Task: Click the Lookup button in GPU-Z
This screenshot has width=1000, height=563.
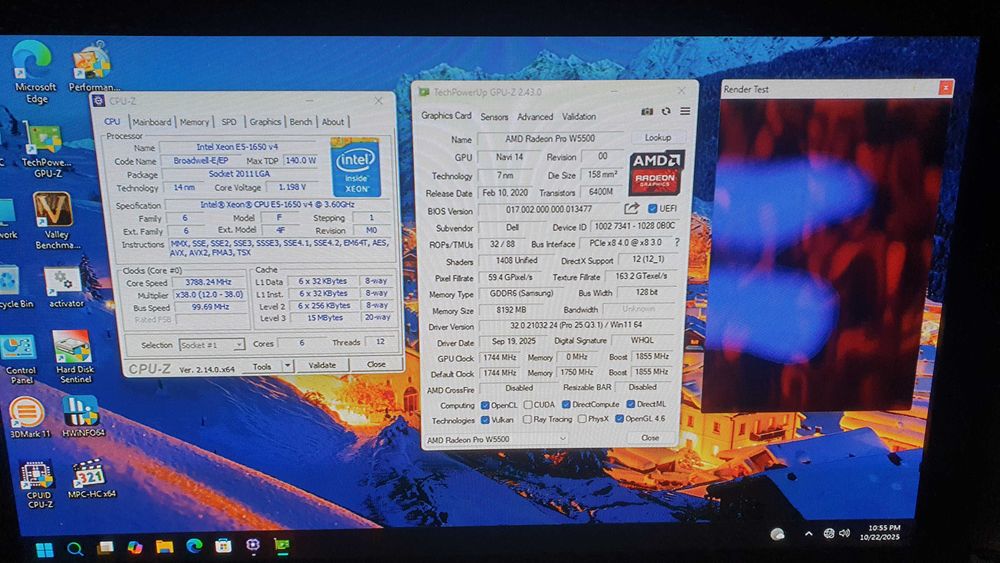Action: click(x=658, y=137)
